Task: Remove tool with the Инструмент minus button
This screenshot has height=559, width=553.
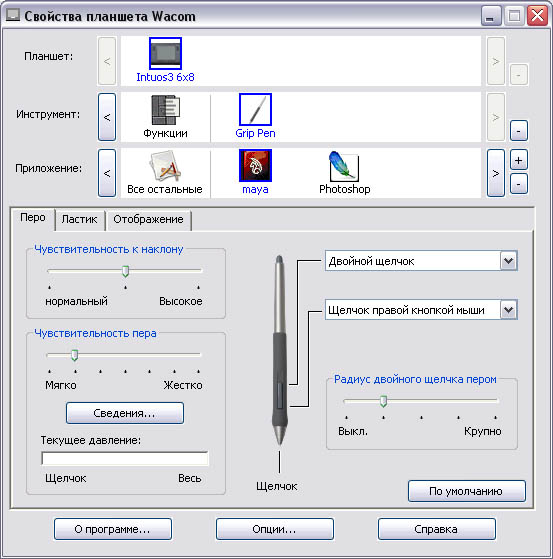Action: (518, 131)
